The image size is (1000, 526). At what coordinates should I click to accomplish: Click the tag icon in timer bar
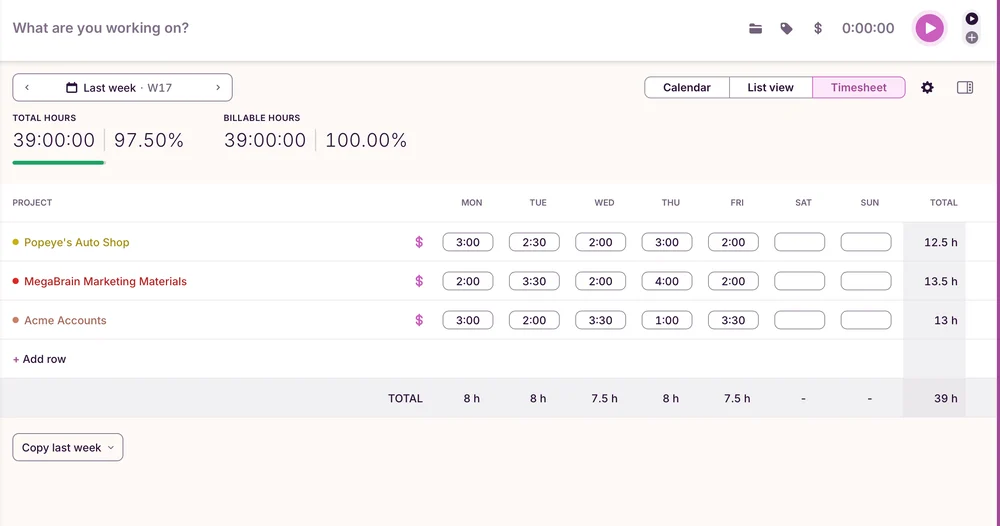coord(786,28)
